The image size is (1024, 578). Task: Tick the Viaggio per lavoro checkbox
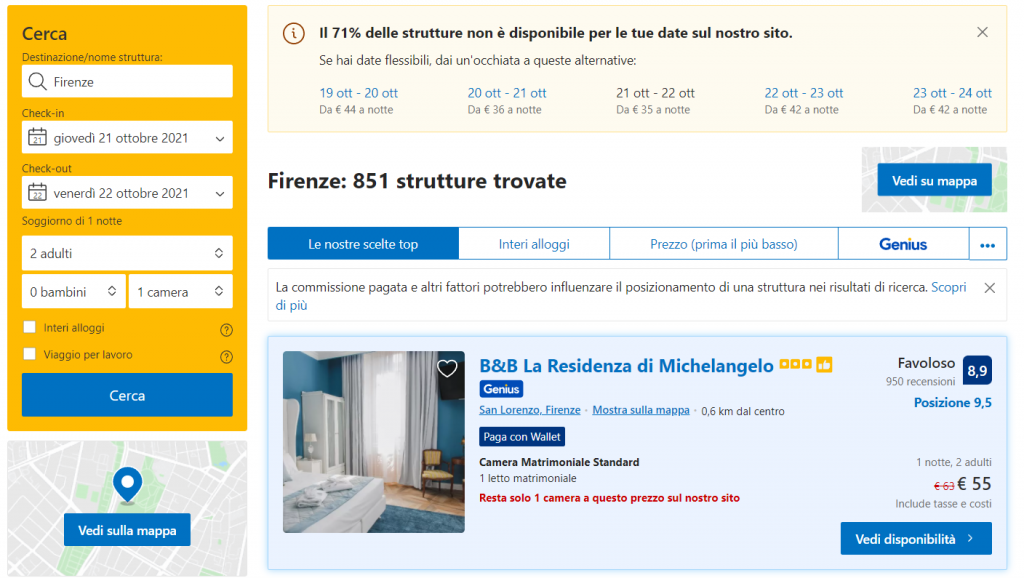pyautogui.click(x=30, y=354)
